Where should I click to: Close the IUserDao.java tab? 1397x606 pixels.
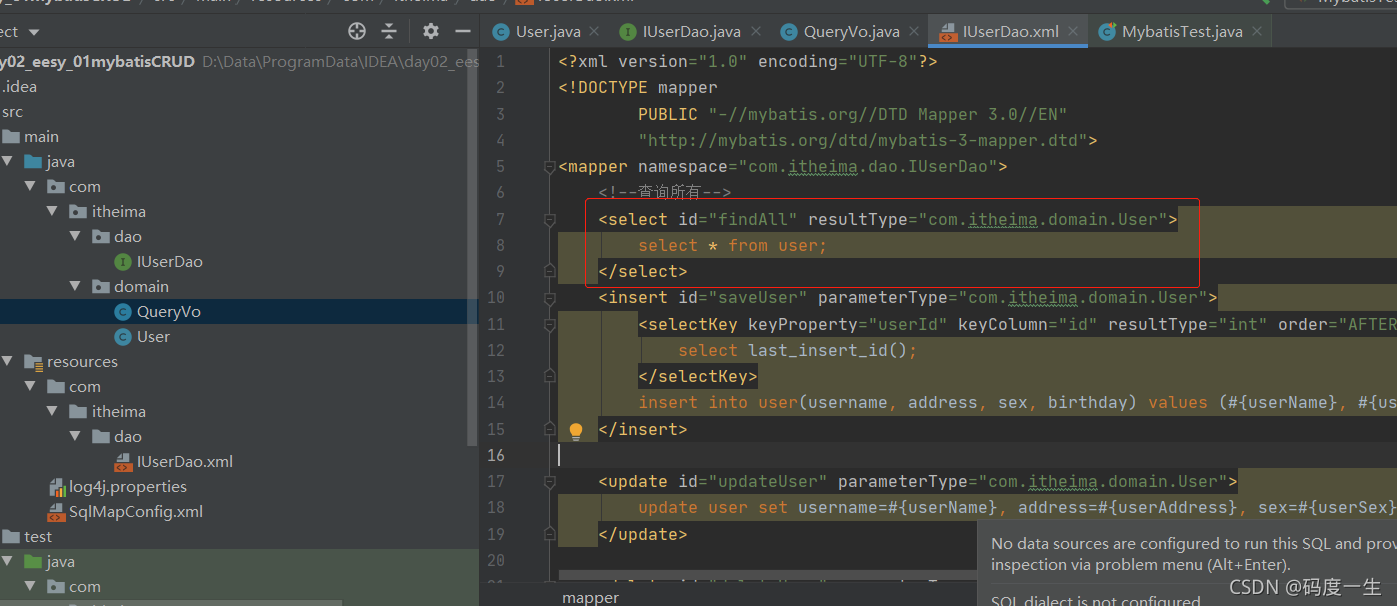[x=755, y=32]
